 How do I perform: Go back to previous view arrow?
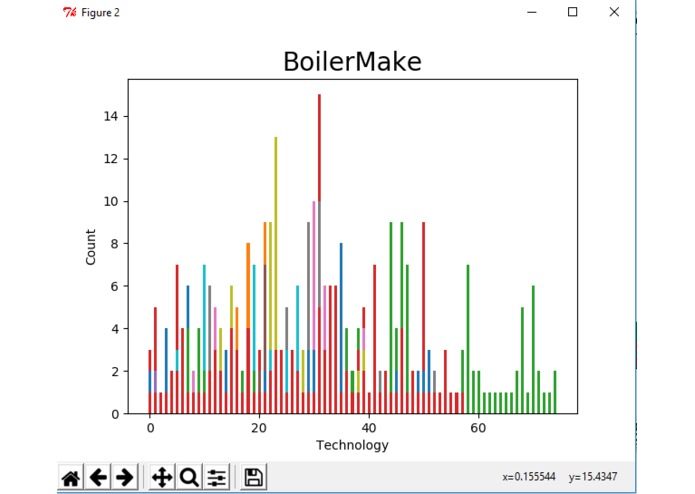point(98,478)
